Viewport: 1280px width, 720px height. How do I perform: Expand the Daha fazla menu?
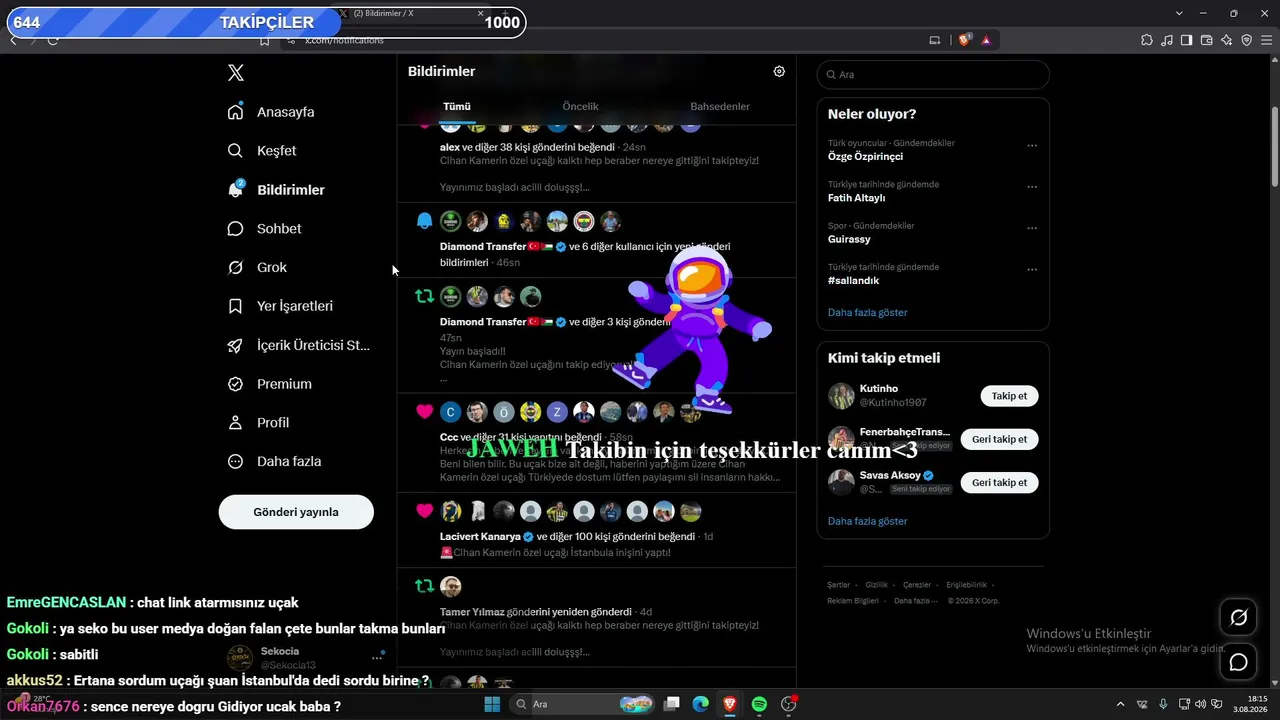pyautogui.click(x=274, y=462)
